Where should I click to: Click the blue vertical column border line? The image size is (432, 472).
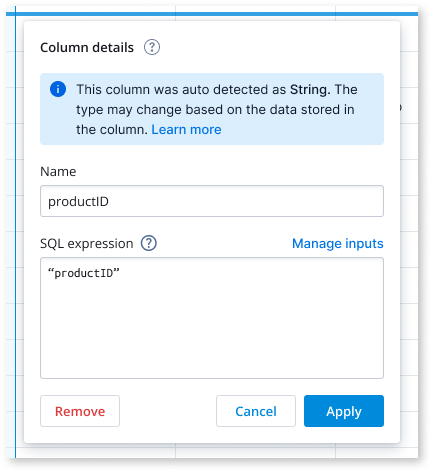pyautogui.click(x=15, y=233)
